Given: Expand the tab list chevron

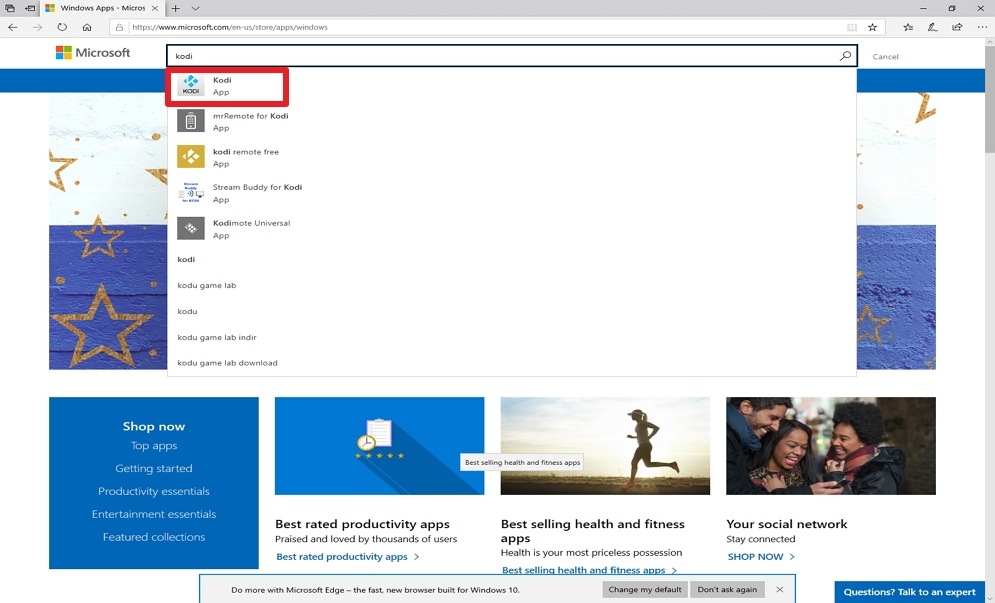Looking at the screenshot, I should pos(195,8).
